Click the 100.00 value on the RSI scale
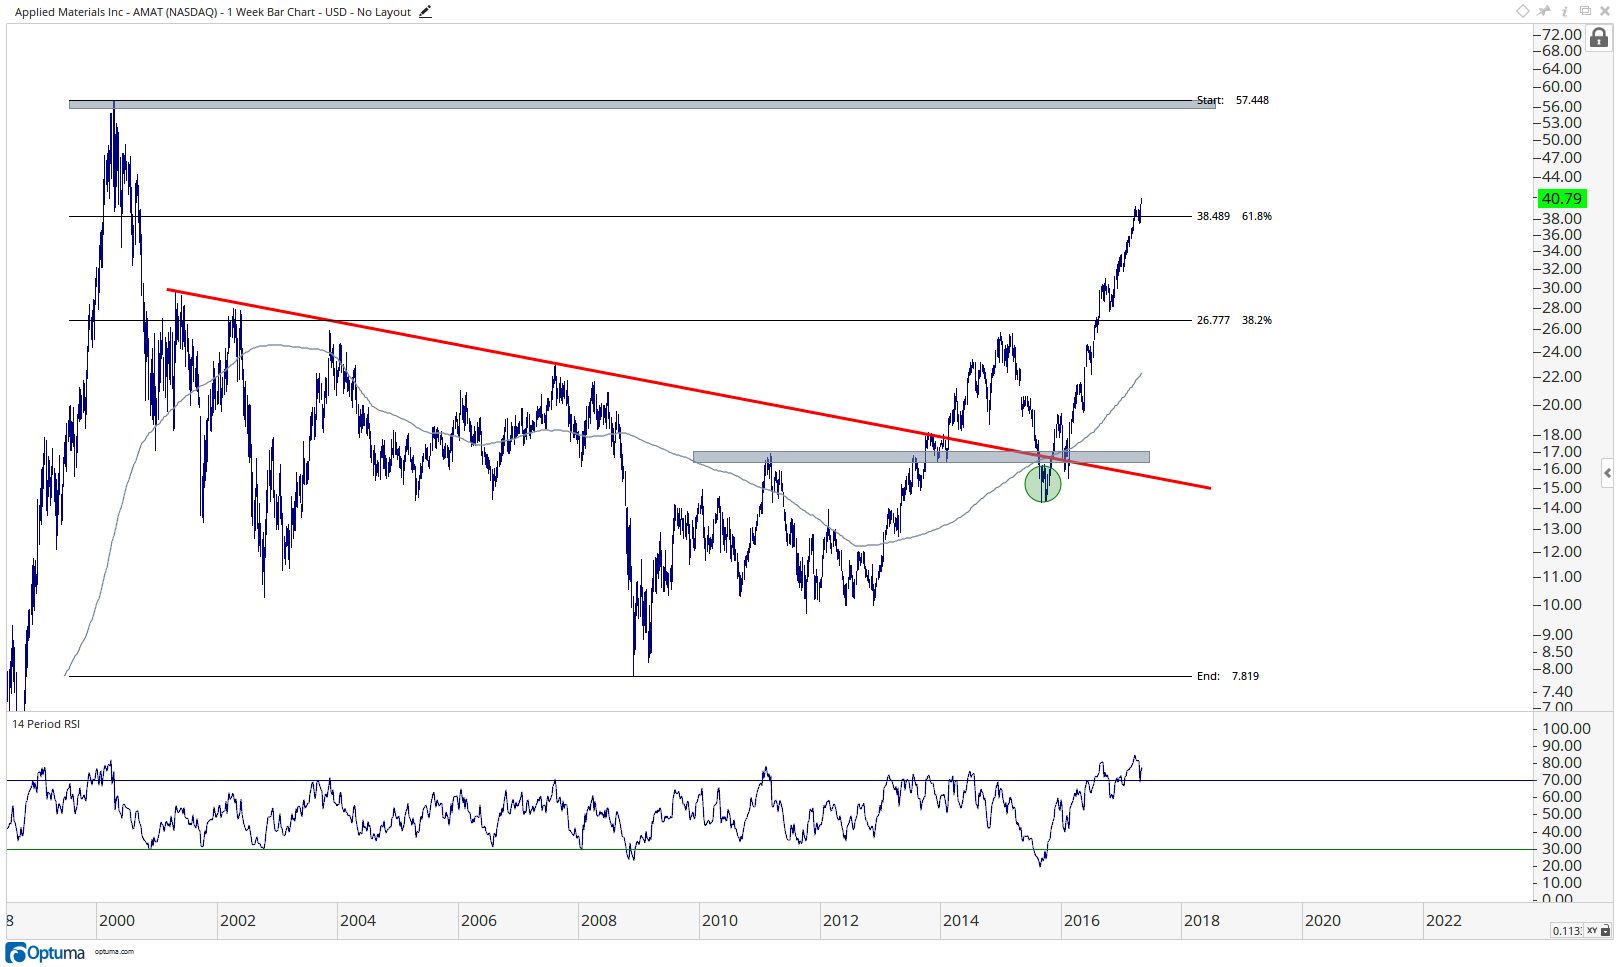The height and width of the screenshot is (967, 1620). click(x=1566, y=729)
